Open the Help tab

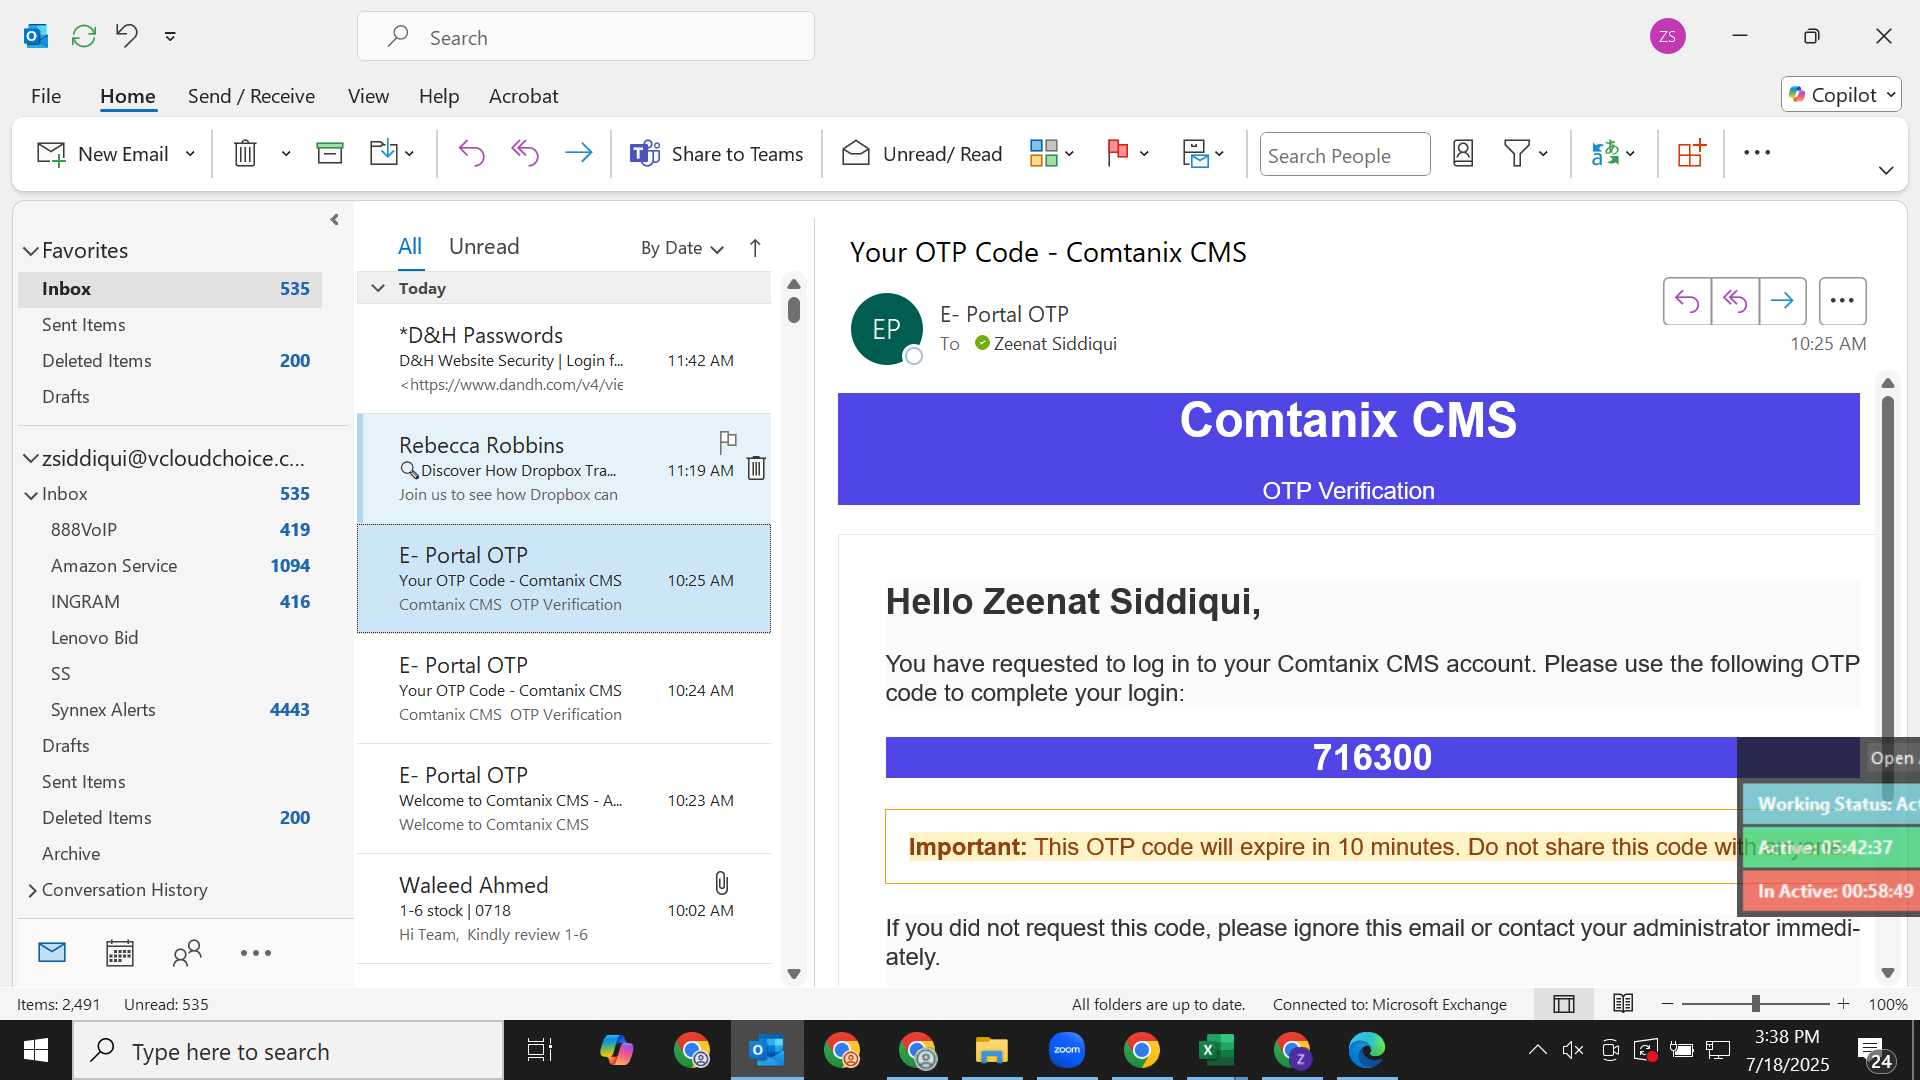439,96
